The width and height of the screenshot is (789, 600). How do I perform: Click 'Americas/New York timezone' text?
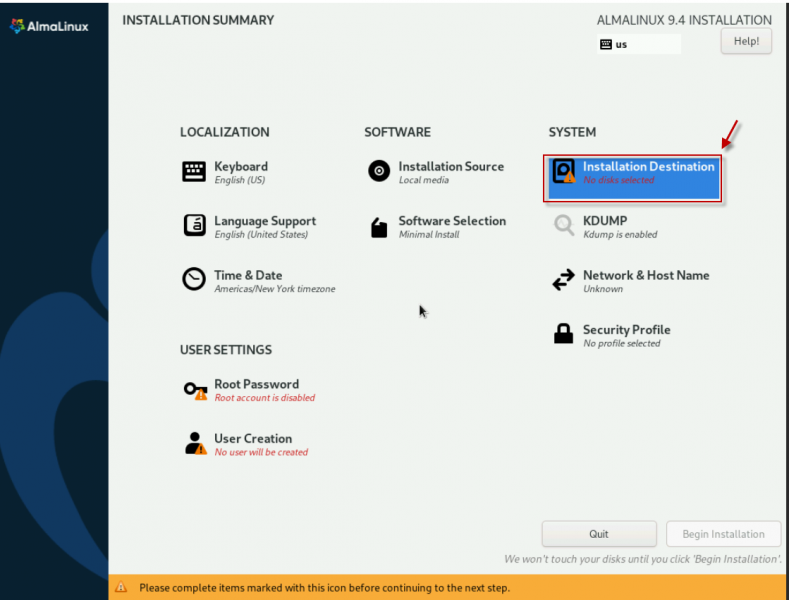tap(275, 289)
